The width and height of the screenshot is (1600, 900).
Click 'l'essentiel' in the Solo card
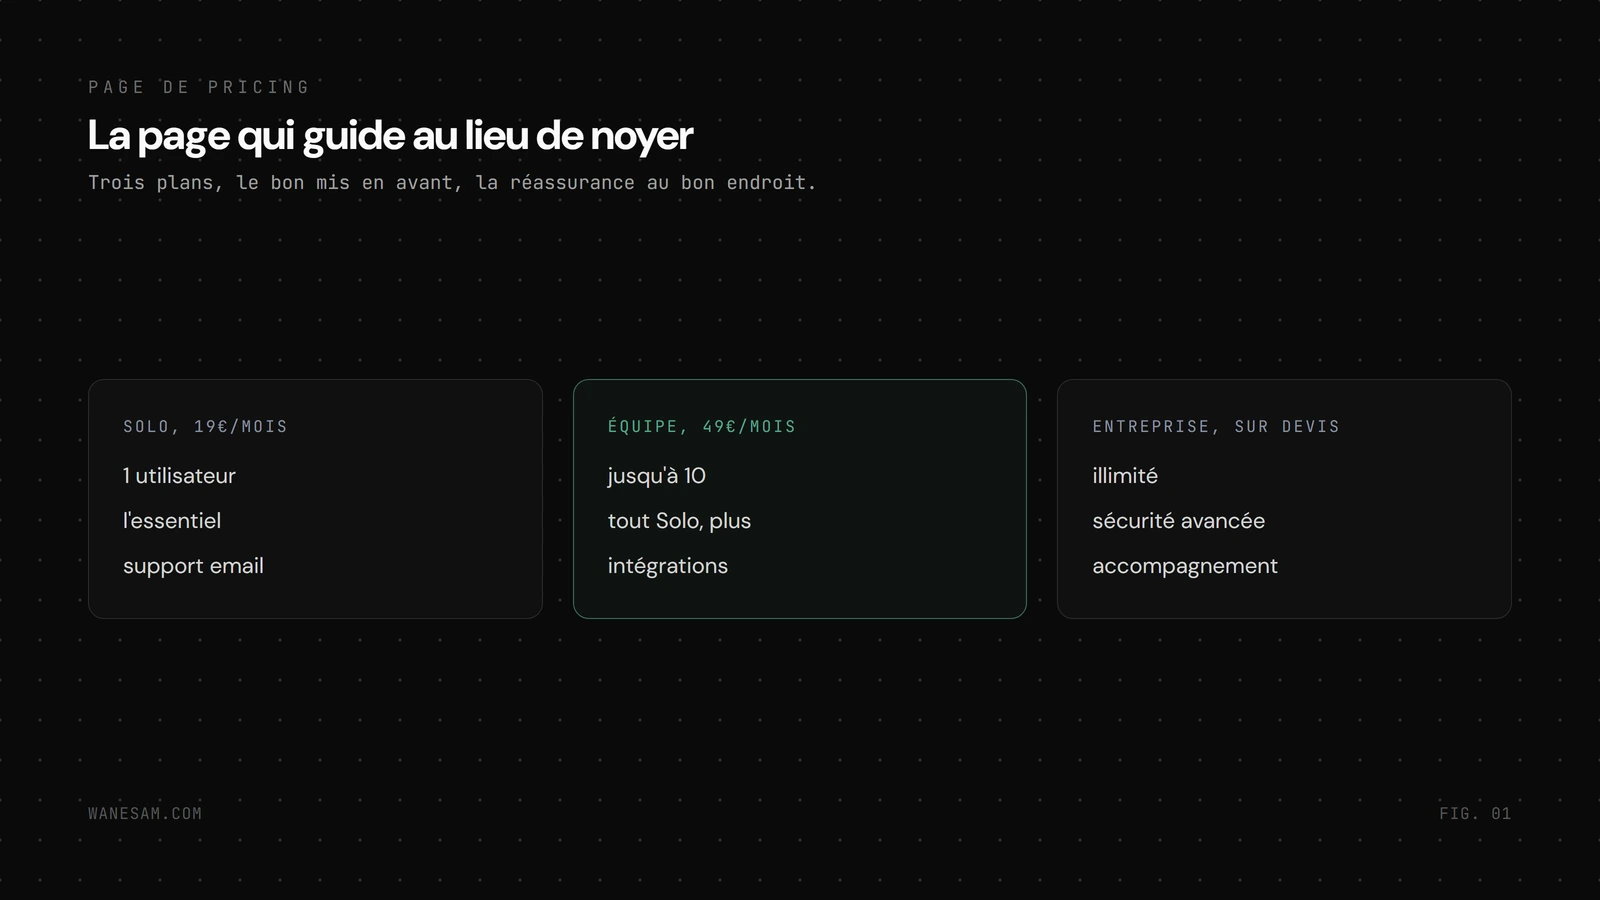click(172, 521)
